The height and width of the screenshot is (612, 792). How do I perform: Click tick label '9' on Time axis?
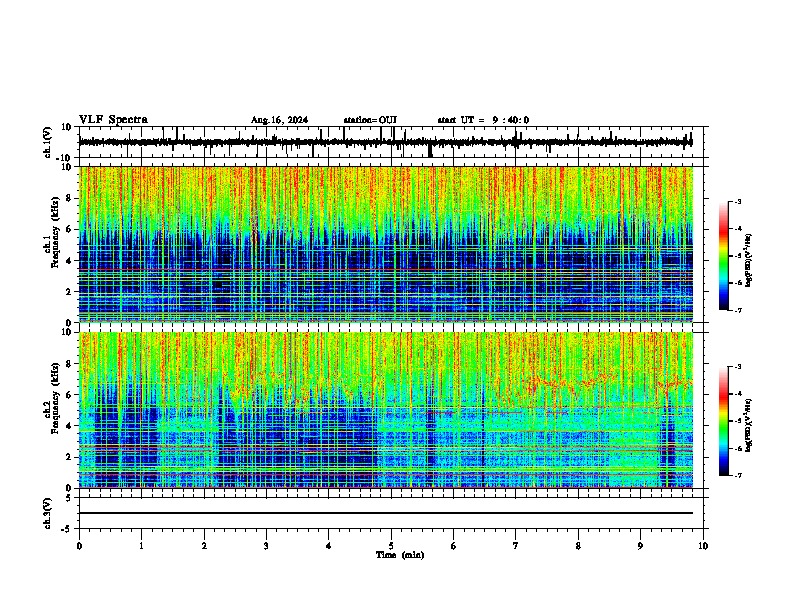(640, 546)
